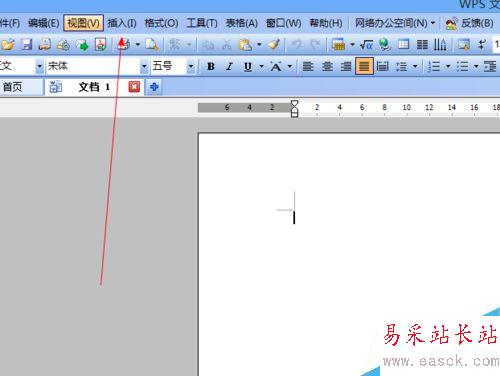Screen dimensions: 500x376
Task: Open the 网络办公空间(N) menu
Action: [395, 23]
